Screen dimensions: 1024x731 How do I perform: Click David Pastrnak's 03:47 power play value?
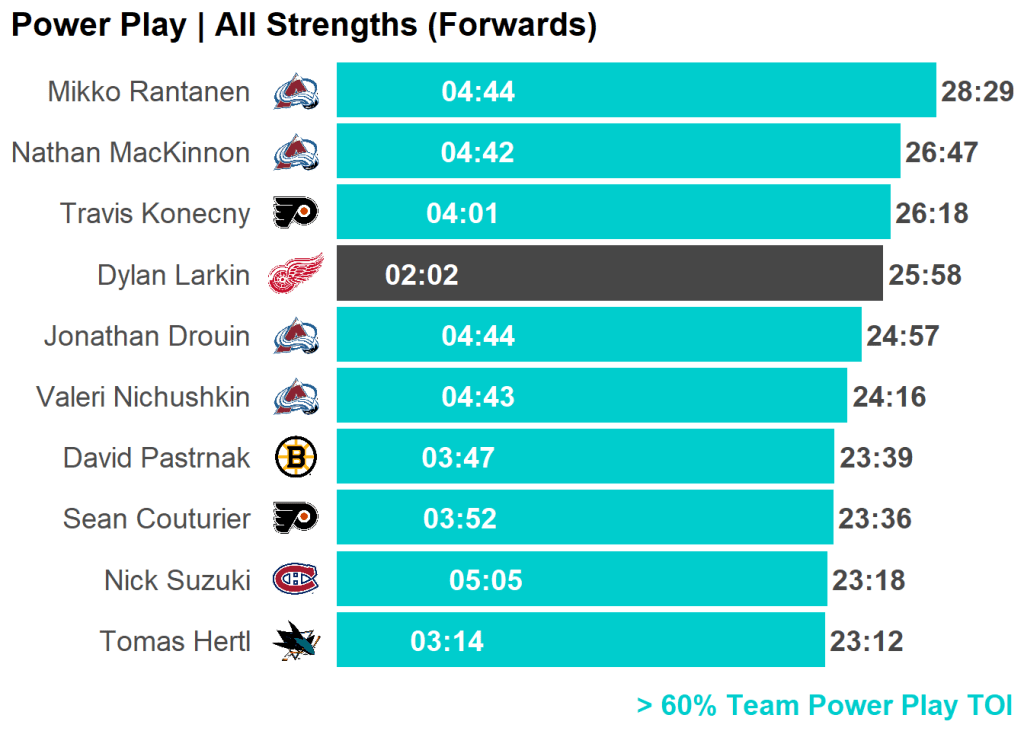tap(458, 458)
